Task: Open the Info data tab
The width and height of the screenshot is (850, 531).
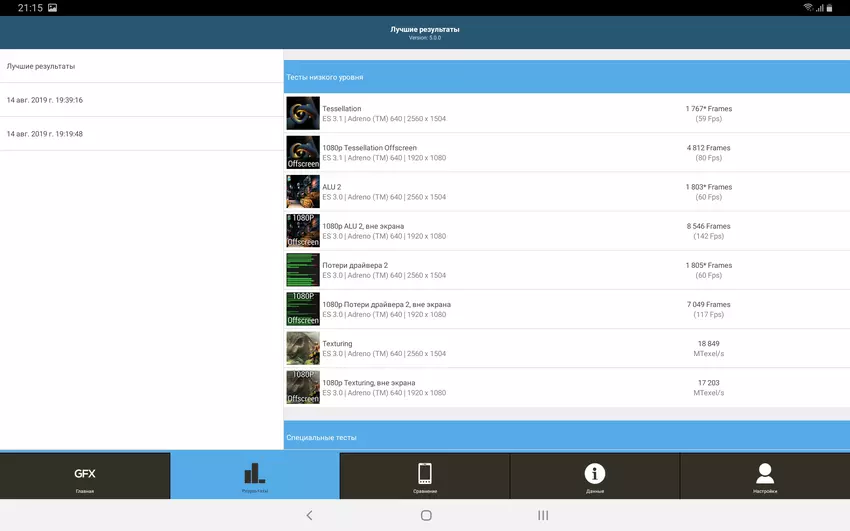Action: (x=594, y=476)
